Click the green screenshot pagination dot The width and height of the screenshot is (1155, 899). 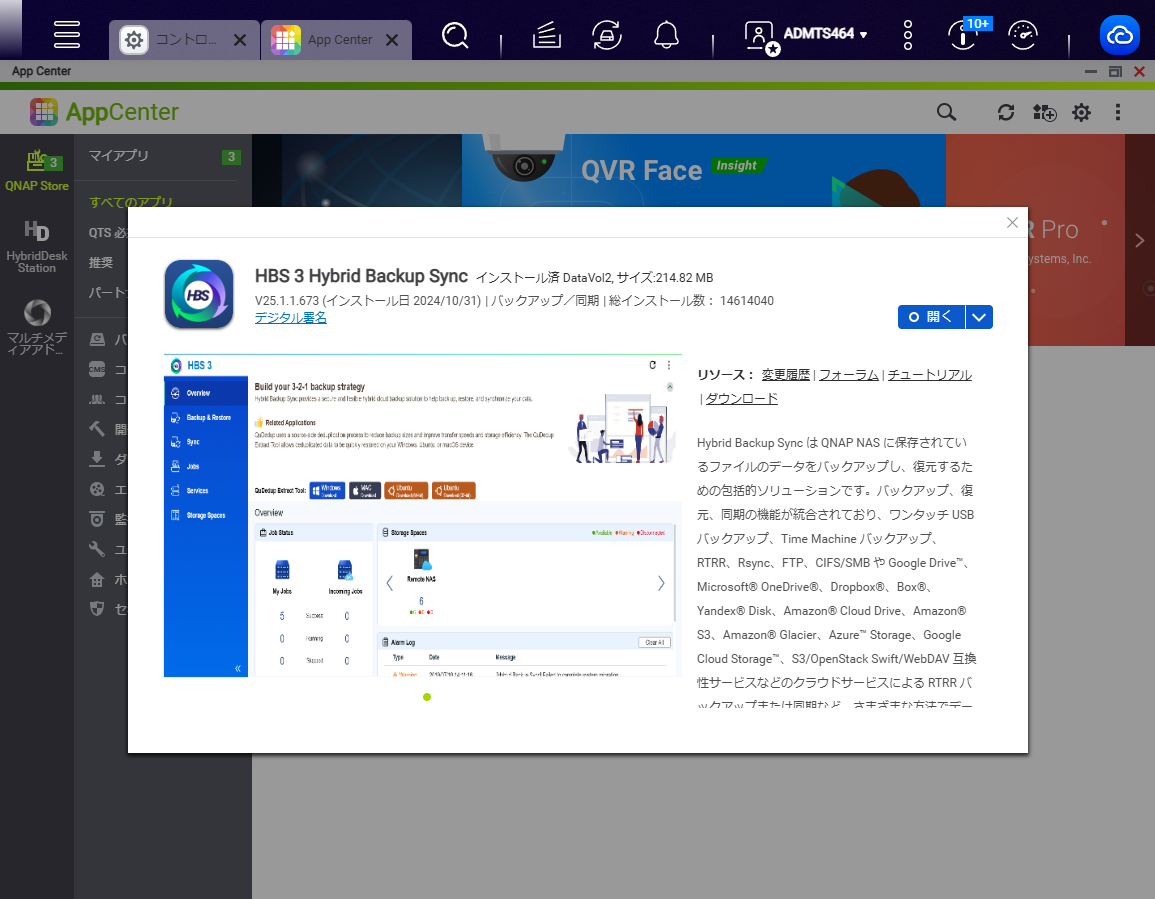(x=427, y=697)
